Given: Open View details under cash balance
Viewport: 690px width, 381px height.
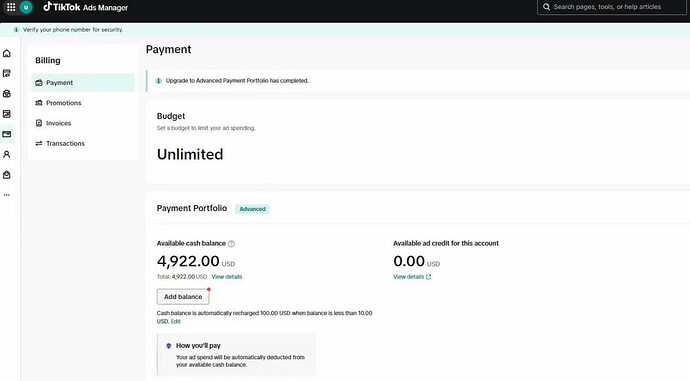Looking at the screenshot, I should coord(227,277).
